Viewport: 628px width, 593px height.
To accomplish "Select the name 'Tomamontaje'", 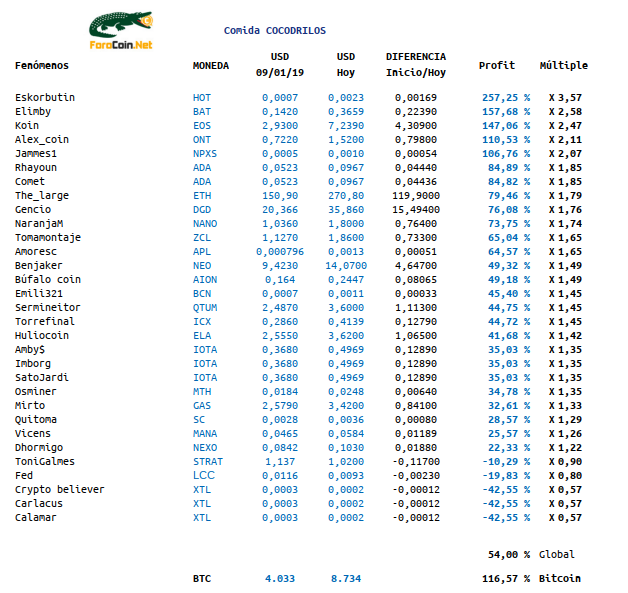I will pyautogui.click(x=48, y=238).
